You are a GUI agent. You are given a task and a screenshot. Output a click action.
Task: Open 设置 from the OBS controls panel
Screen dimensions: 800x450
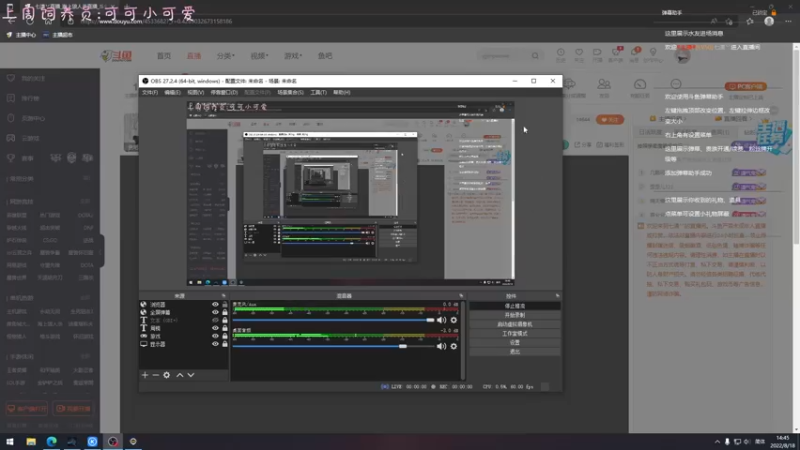pos(515,343)
